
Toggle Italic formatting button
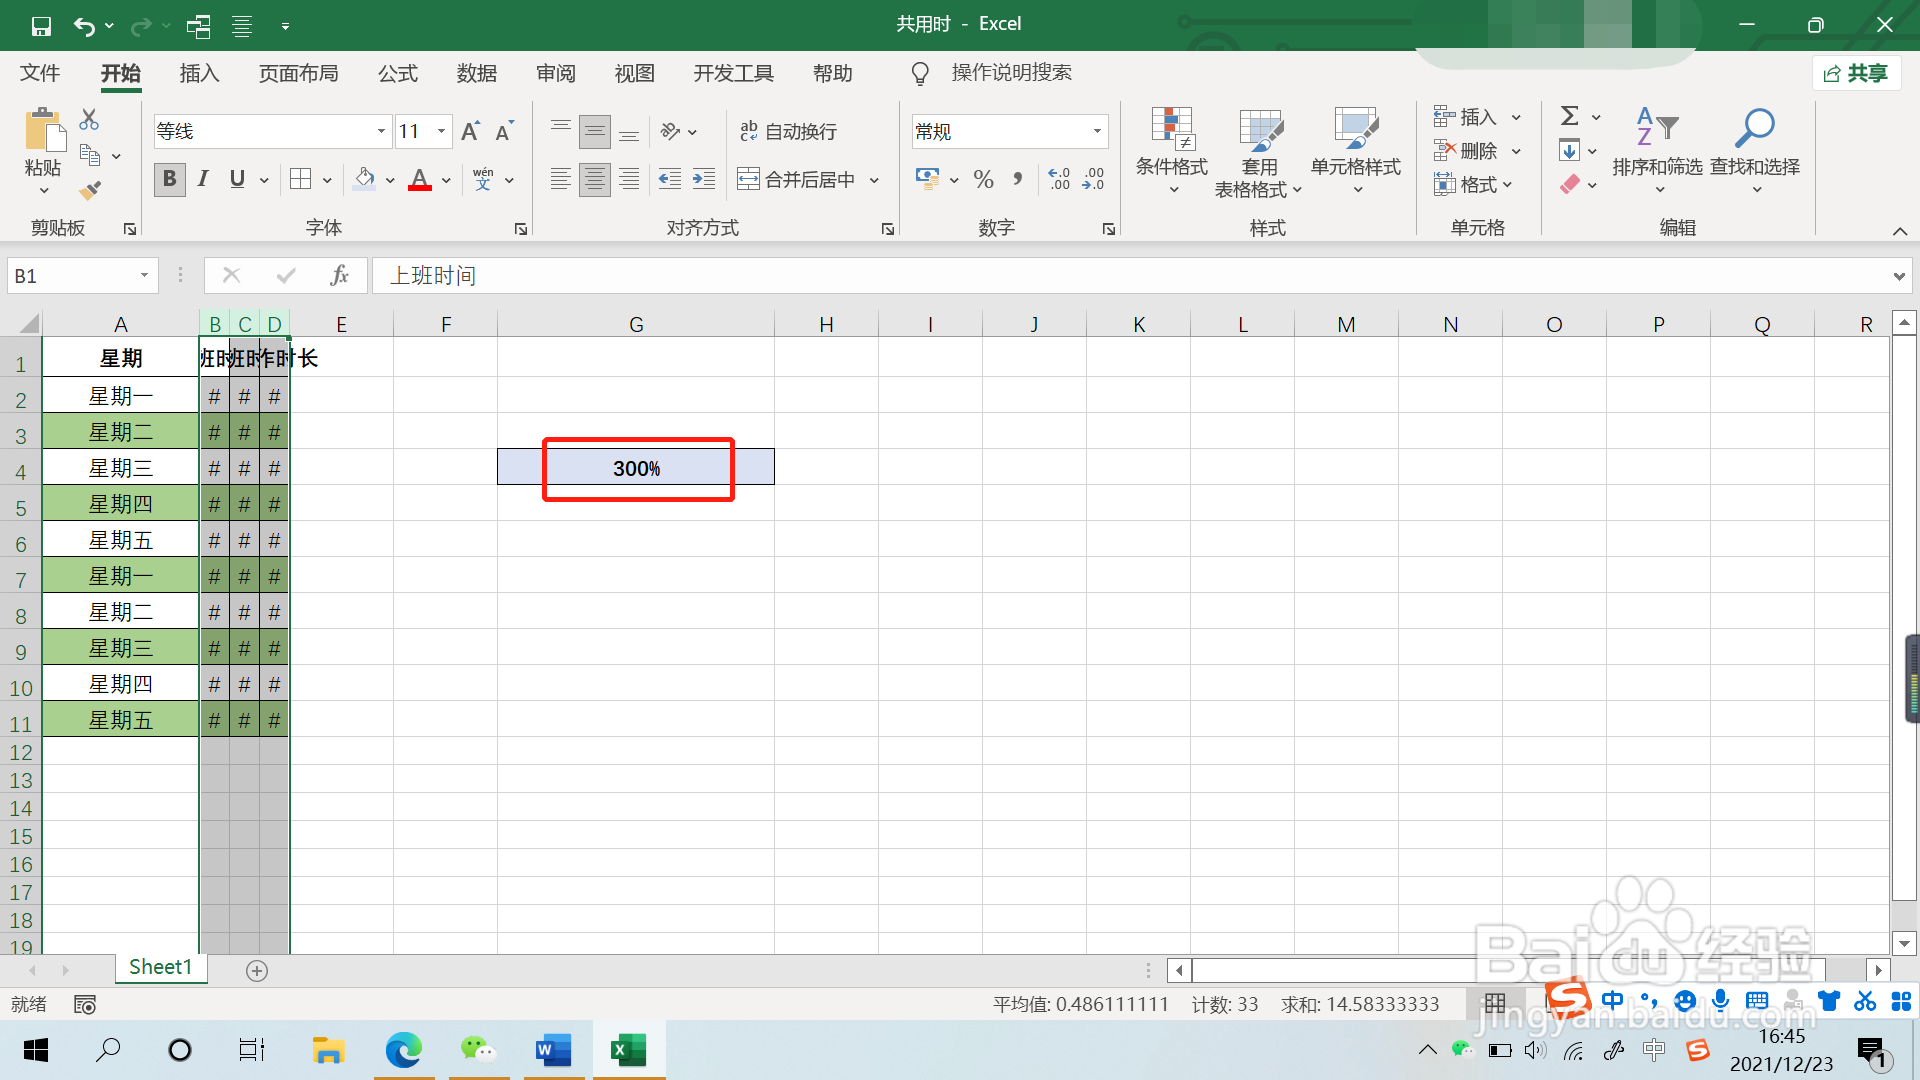coord(203,179)
